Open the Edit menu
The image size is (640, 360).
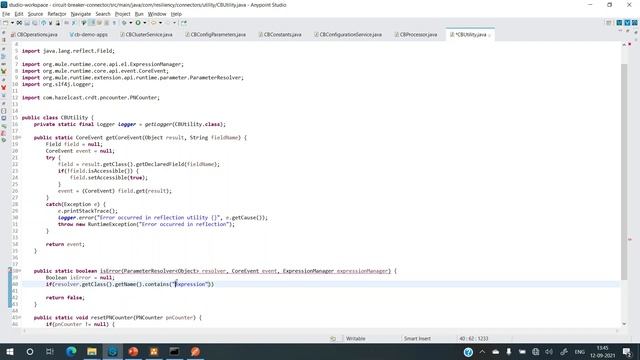pyautogui.click(x=19, y=14)
